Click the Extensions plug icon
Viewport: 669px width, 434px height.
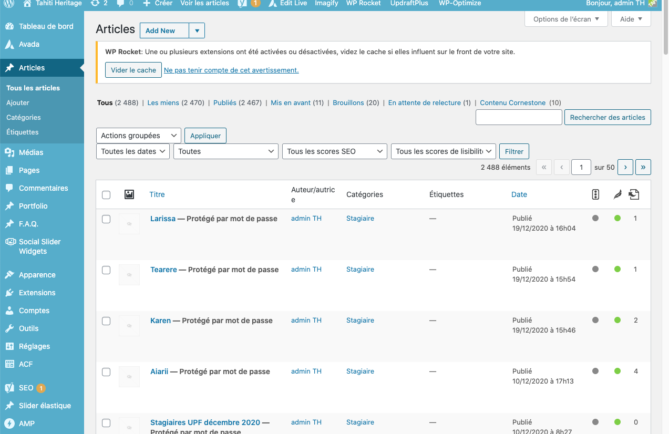point(9,293)
